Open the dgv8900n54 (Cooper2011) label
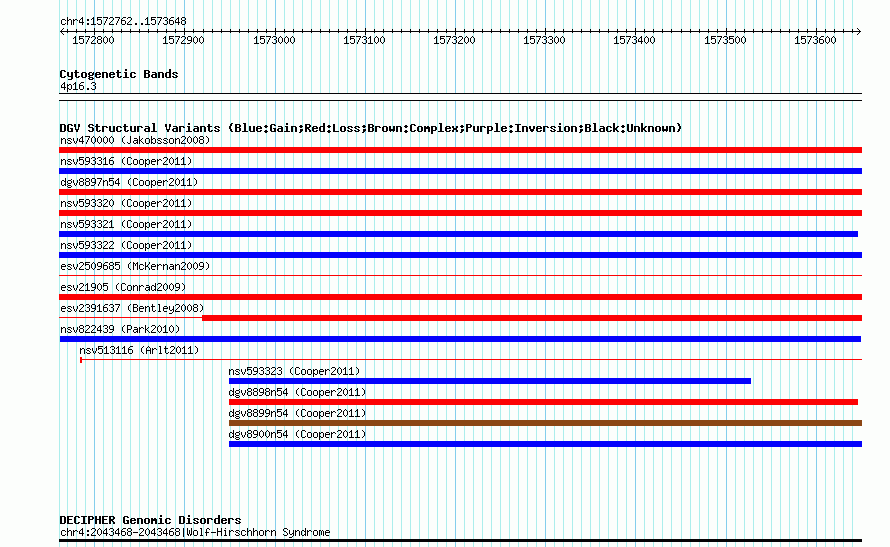The width and height of the screenshot is (890, 547). tap(297, 434)
